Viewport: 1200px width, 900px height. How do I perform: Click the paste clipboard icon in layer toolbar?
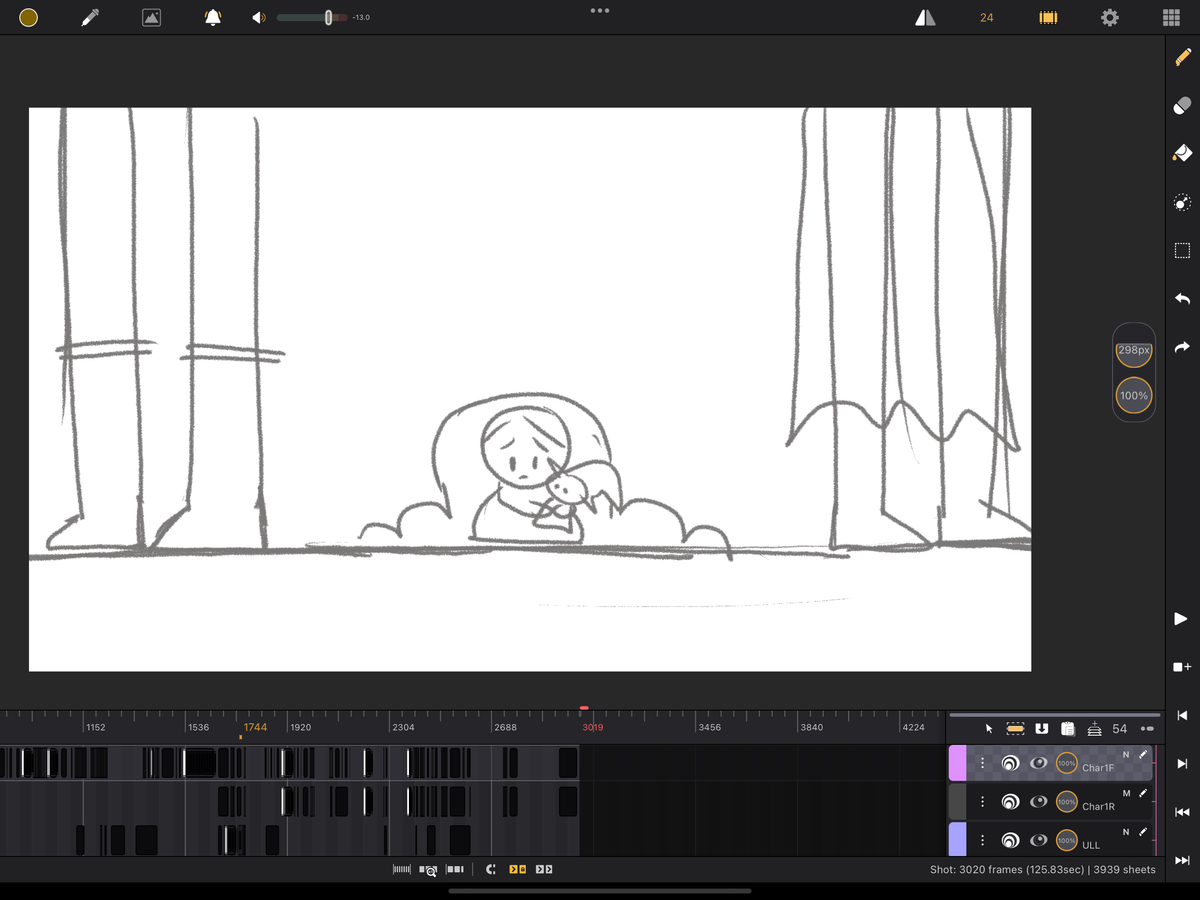click(1068, 729)
